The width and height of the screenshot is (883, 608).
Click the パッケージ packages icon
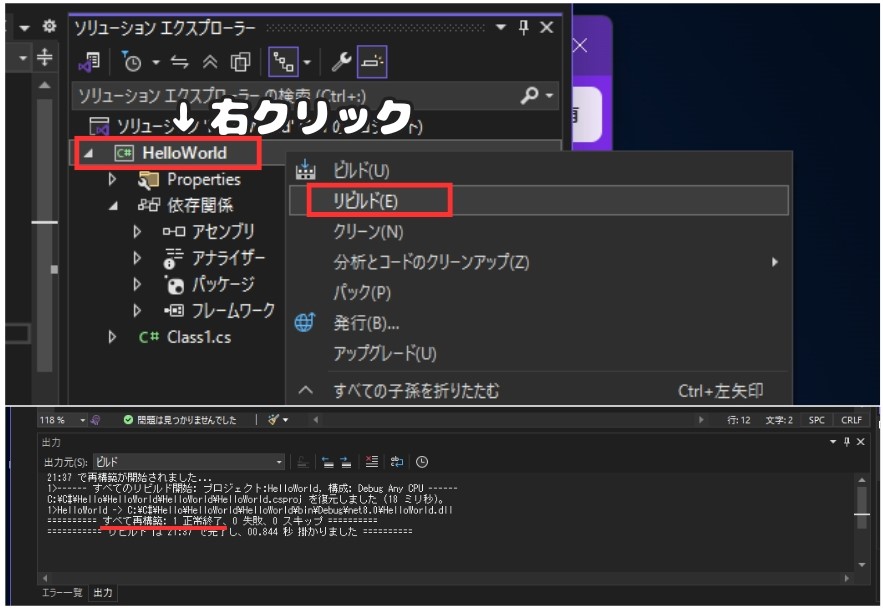(174, 285)
